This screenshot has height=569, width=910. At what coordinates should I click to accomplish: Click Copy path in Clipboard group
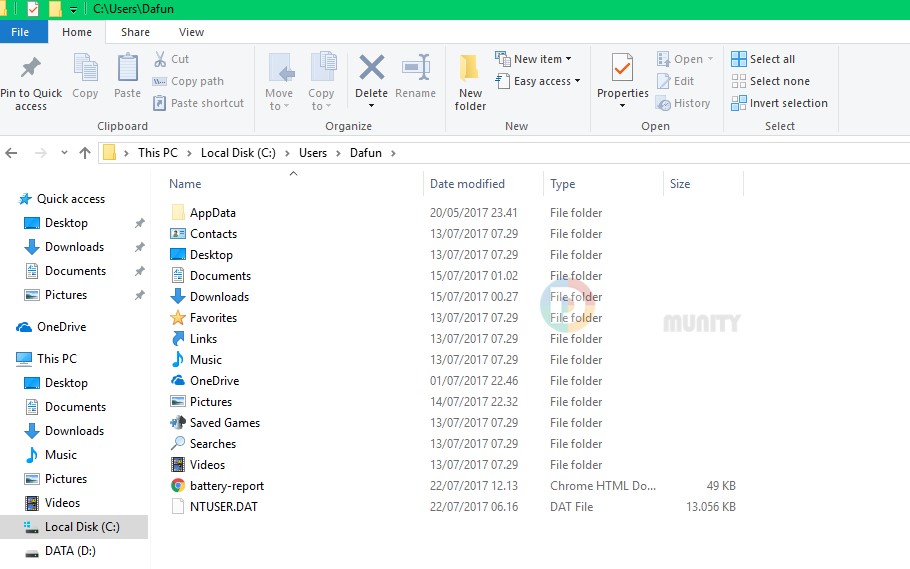[196, 81]
